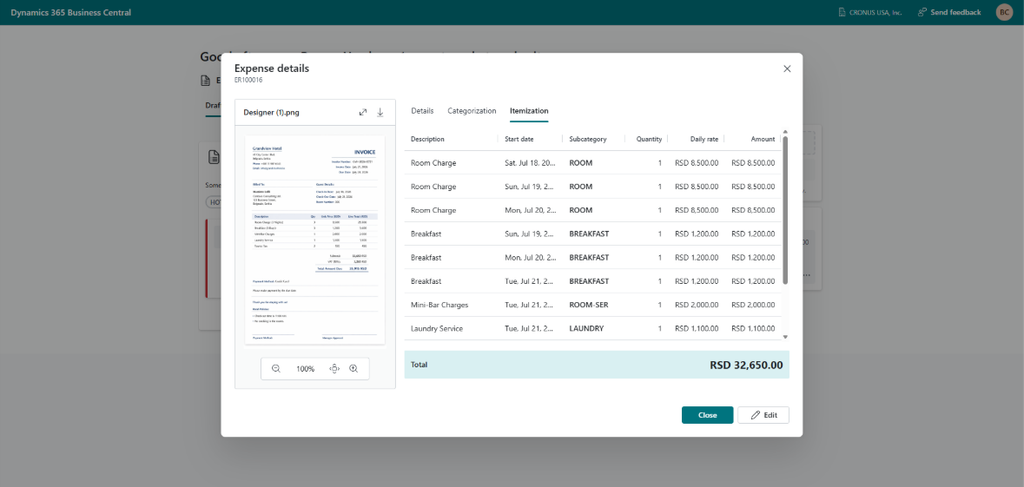Select the Itemization tab
Viewport: 1024px width, 487px height.
click(x=529, y=111)
